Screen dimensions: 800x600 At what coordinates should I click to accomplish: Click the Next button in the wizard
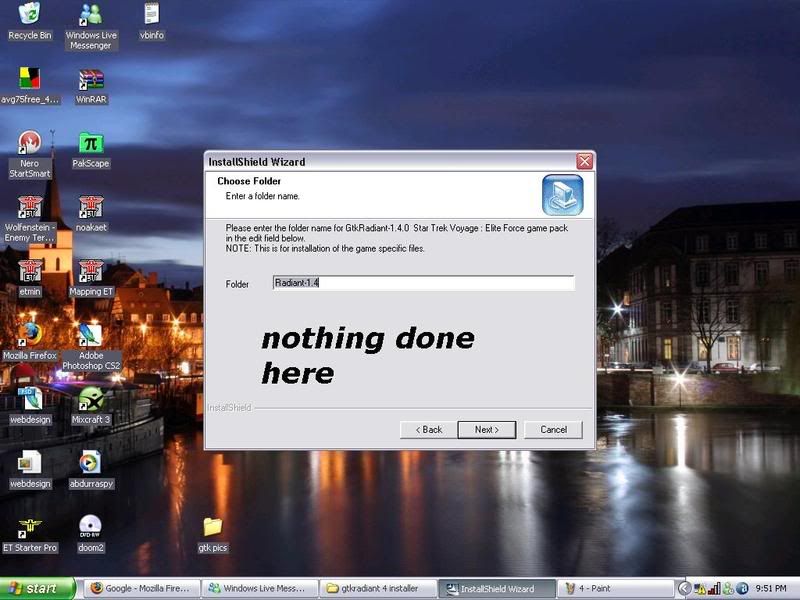coord(486,429)
